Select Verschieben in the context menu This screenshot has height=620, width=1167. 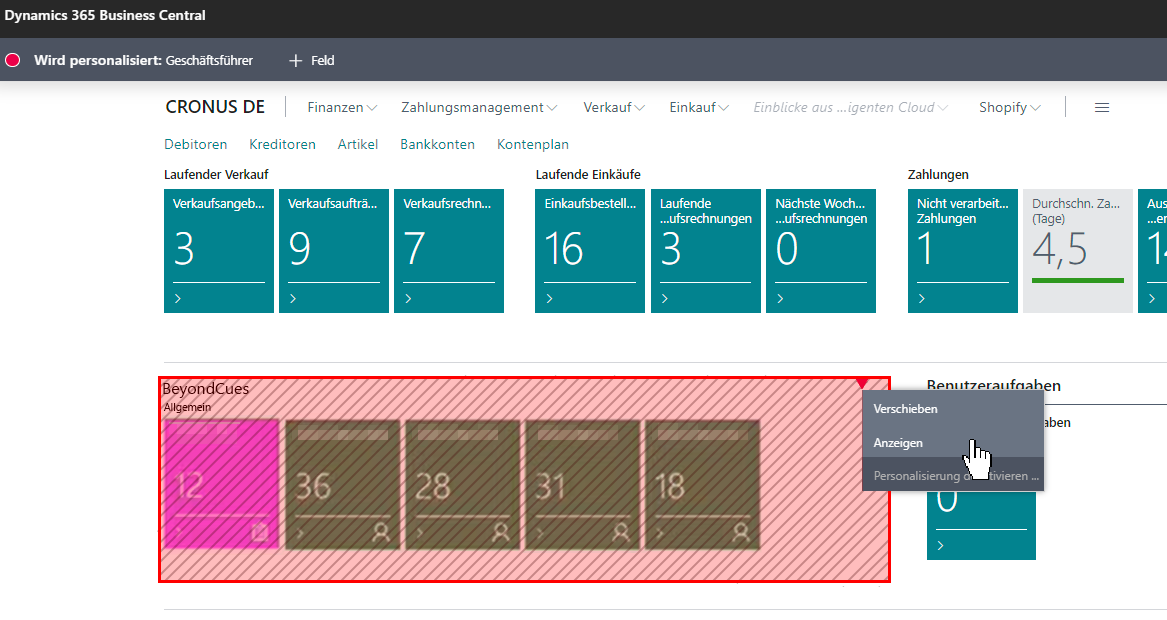pyautogui.click(x=906, y=408)
